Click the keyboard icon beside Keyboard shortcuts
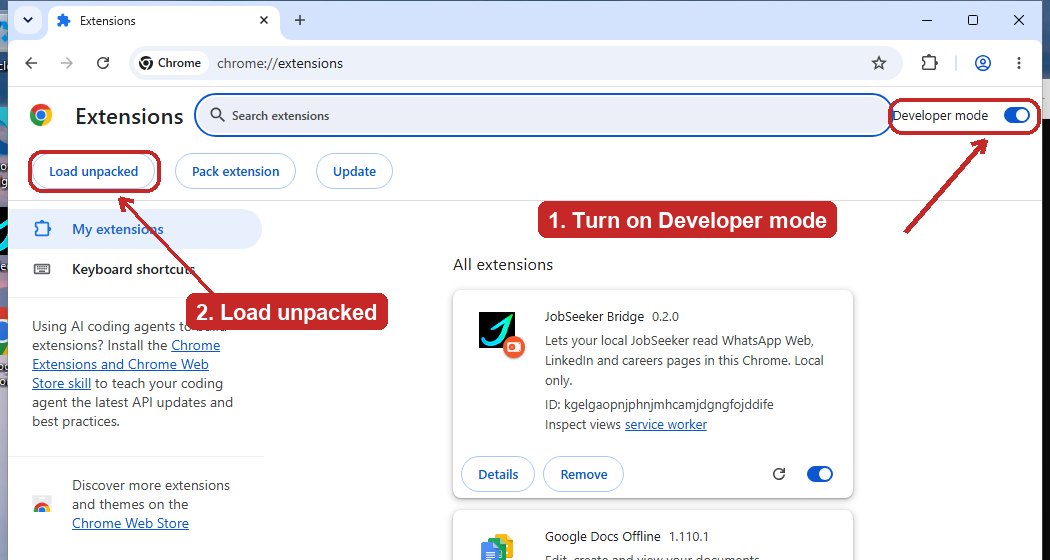 42,269
